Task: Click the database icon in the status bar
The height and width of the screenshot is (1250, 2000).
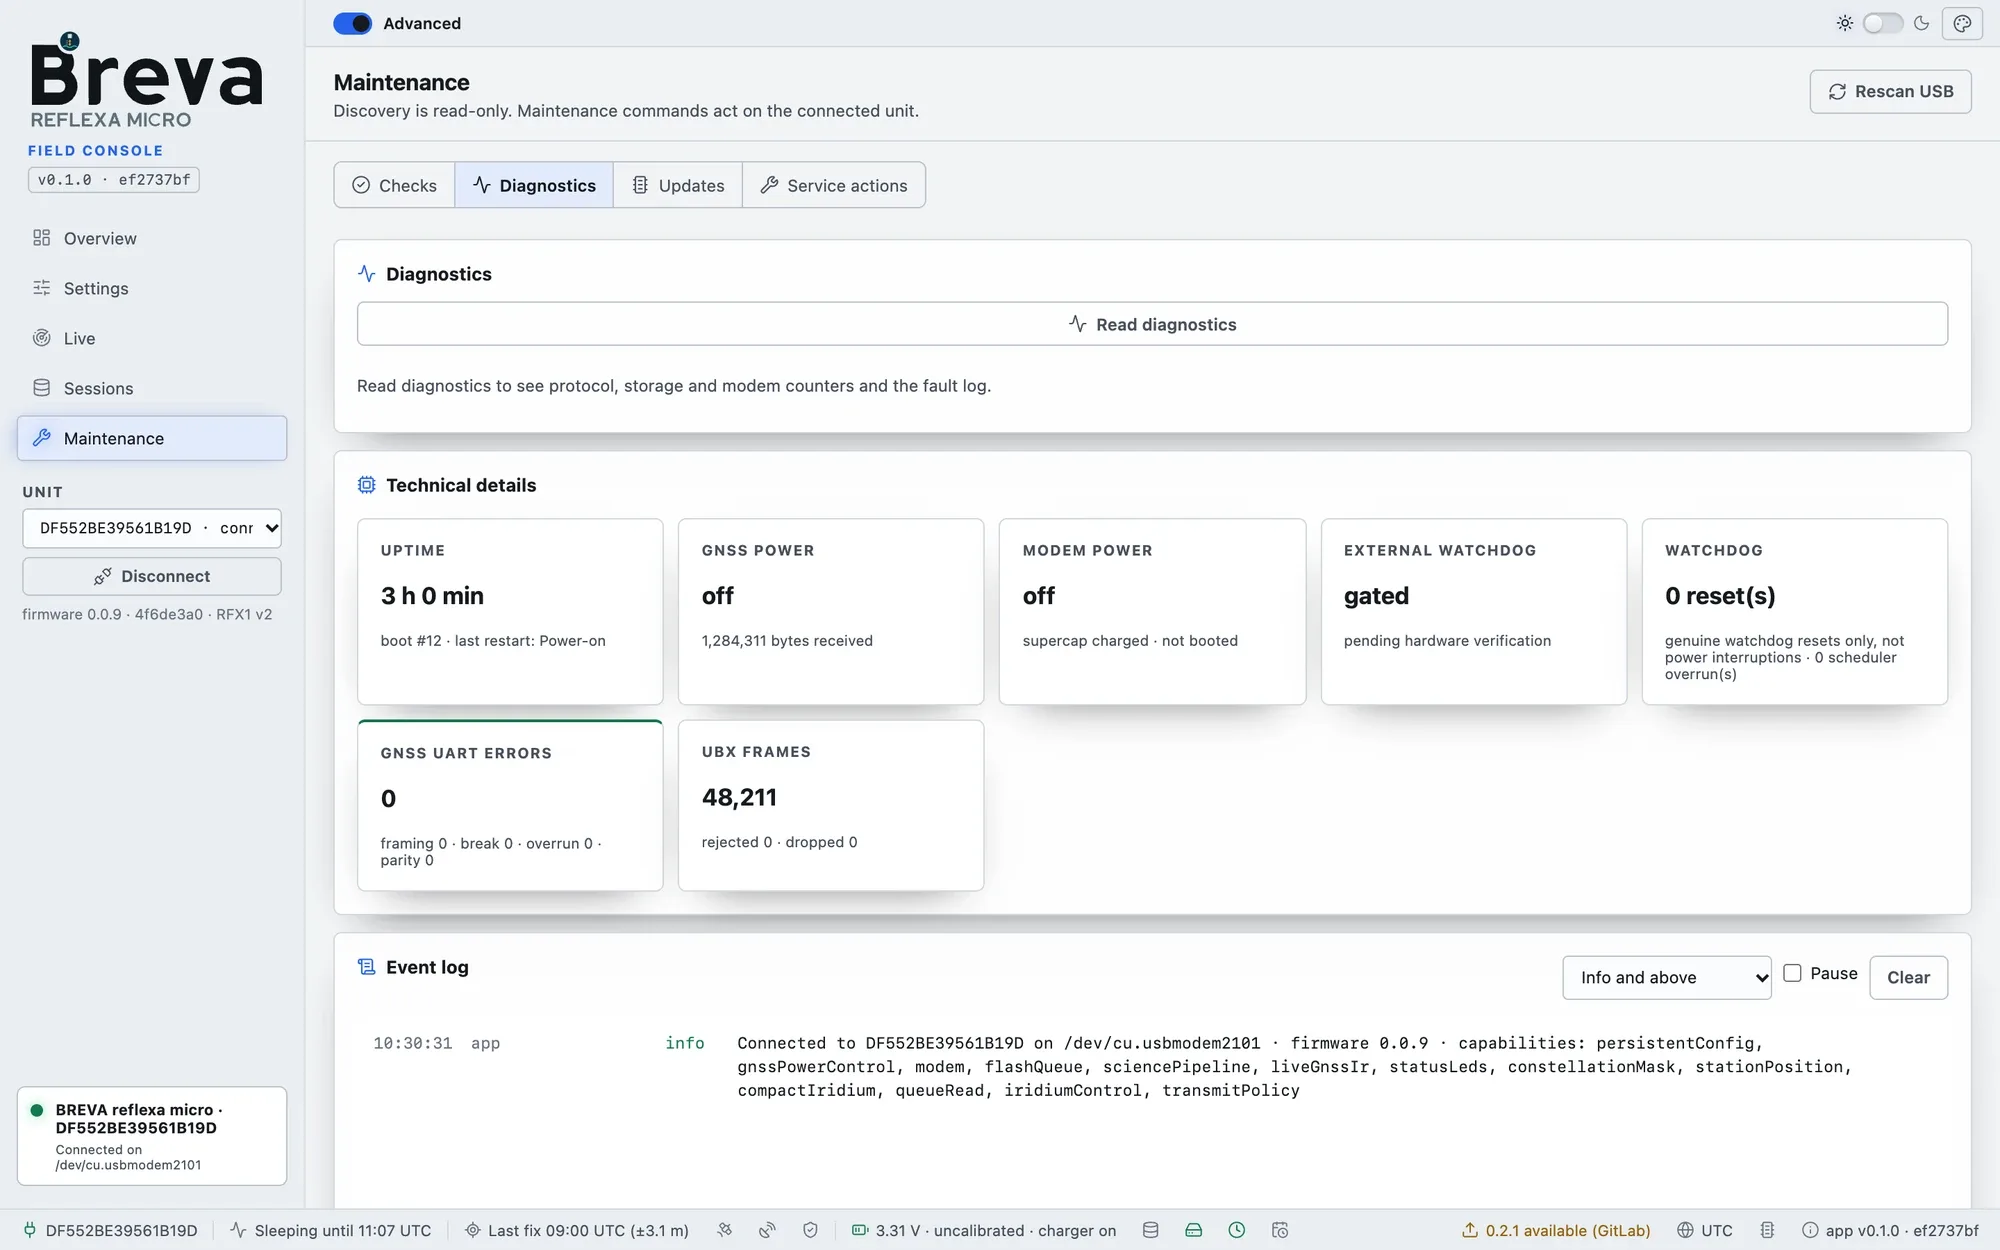Action: click(1150, 1230)
